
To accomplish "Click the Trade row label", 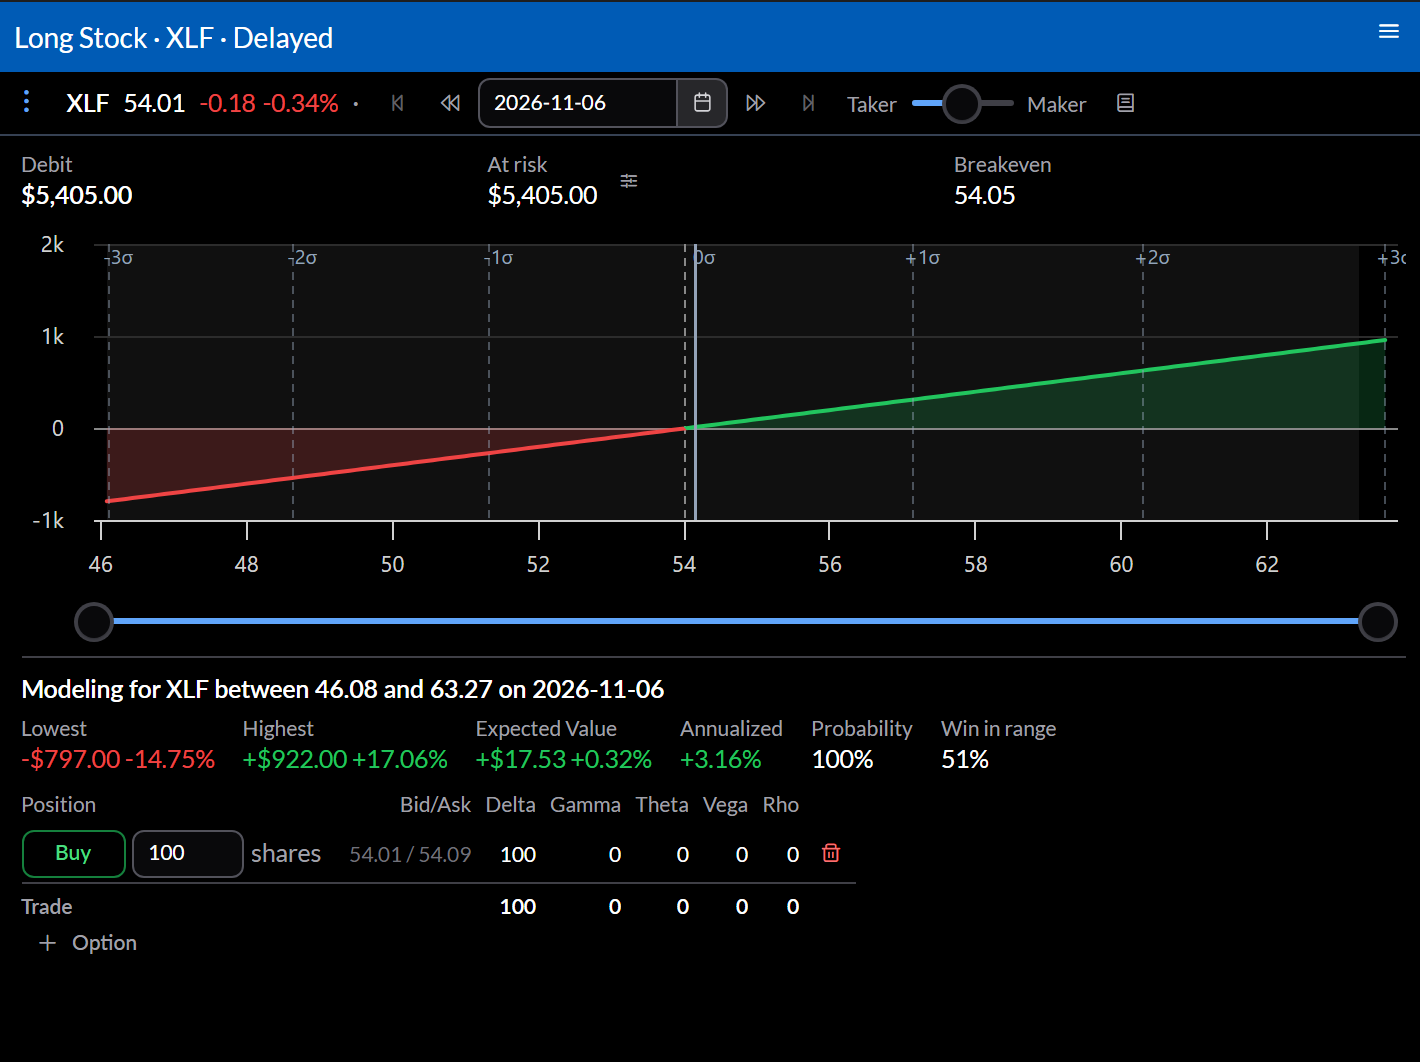I will 47,907.
